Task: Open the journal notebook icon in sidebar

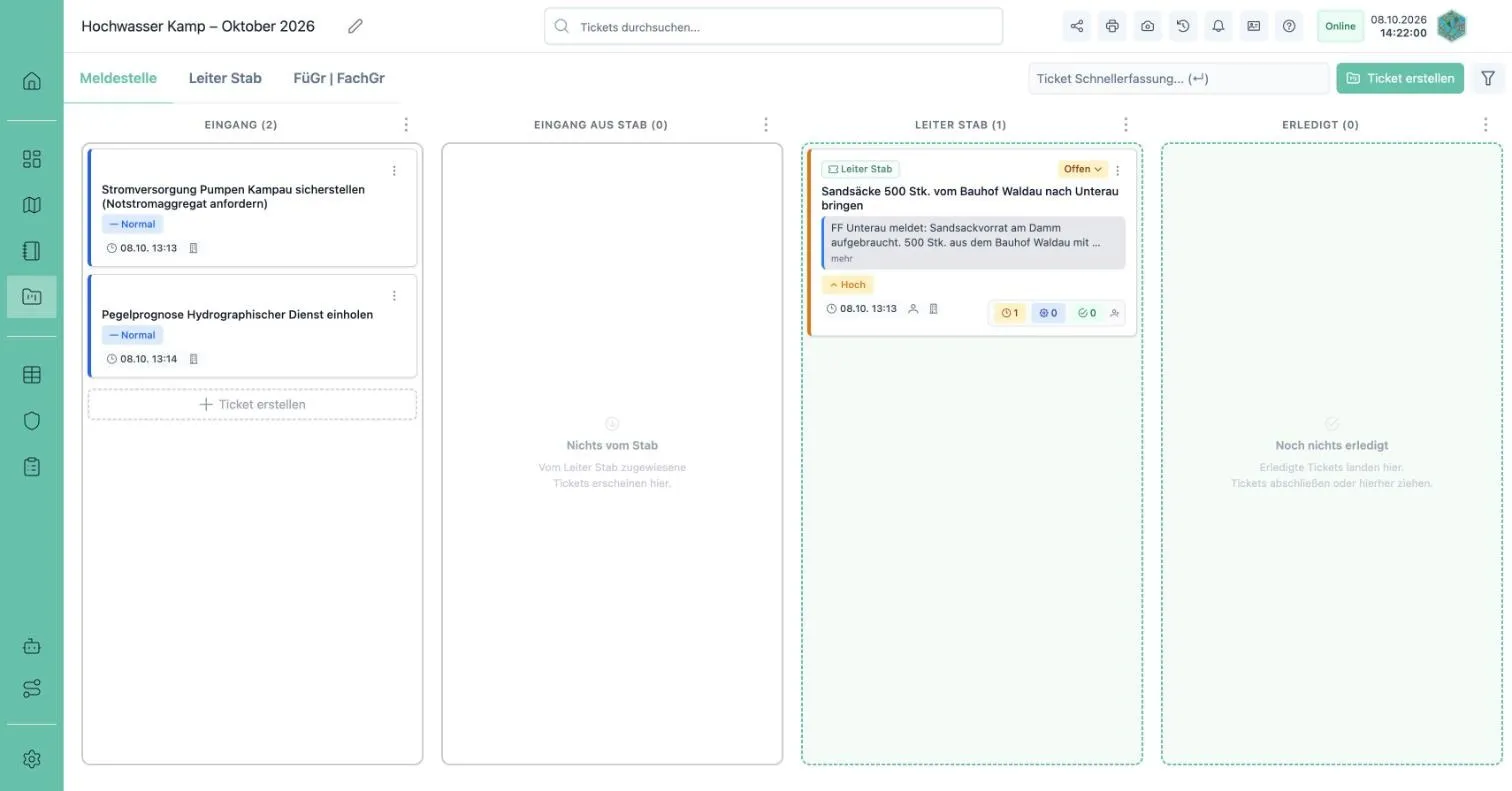Action: click(x=32, y=251)
